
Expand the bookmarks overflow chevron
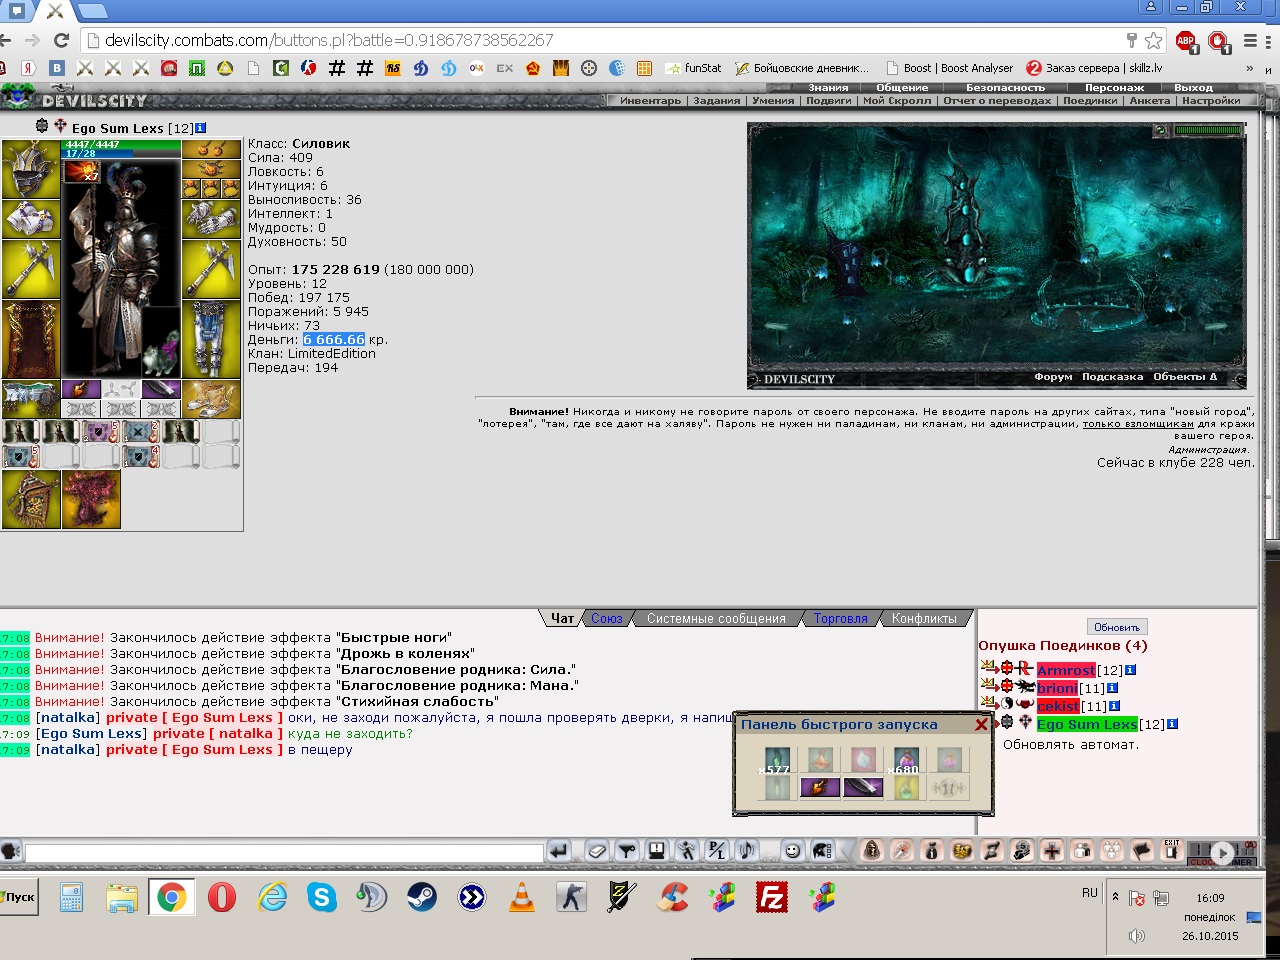click(x=1249, y=68)
